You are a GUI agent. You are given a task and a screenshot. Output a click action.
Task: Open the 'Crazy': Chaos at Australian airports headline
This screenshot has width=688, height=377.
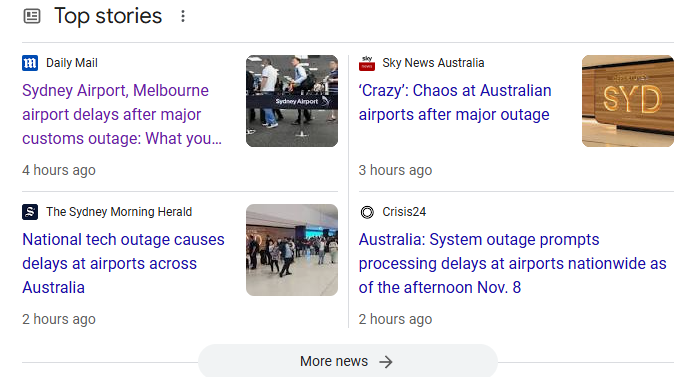pyautogui.click(x=455, y=102)
